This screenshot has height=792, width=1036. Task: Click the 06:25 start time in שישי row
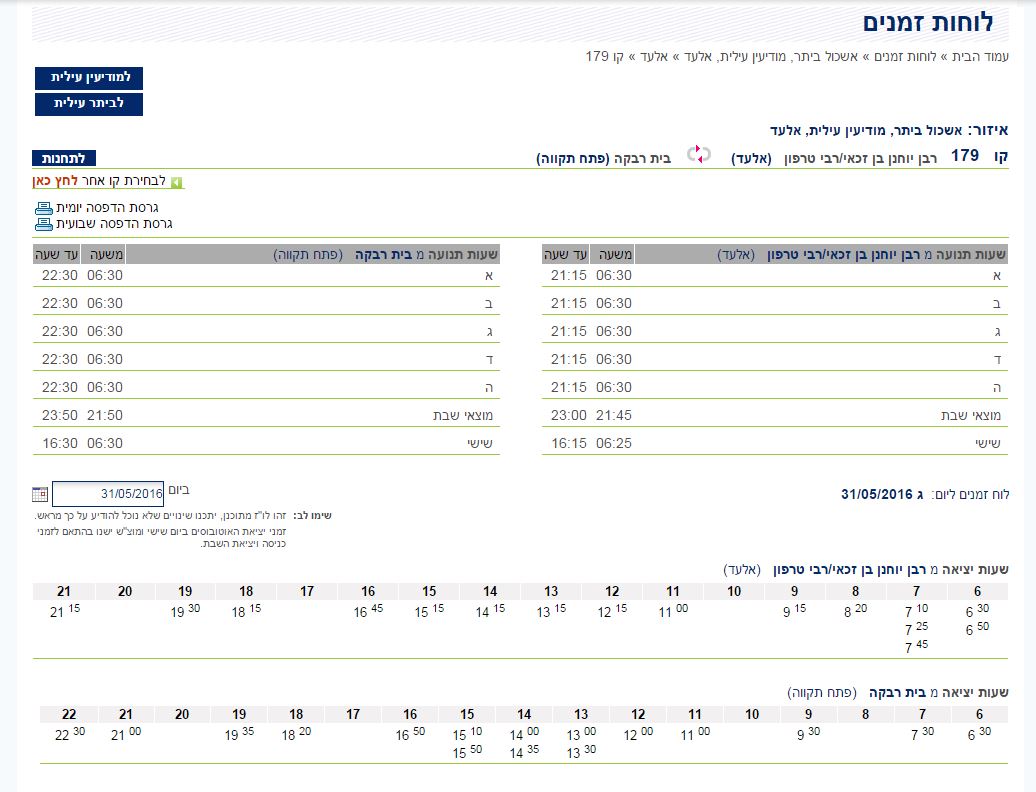pos(614,444)
